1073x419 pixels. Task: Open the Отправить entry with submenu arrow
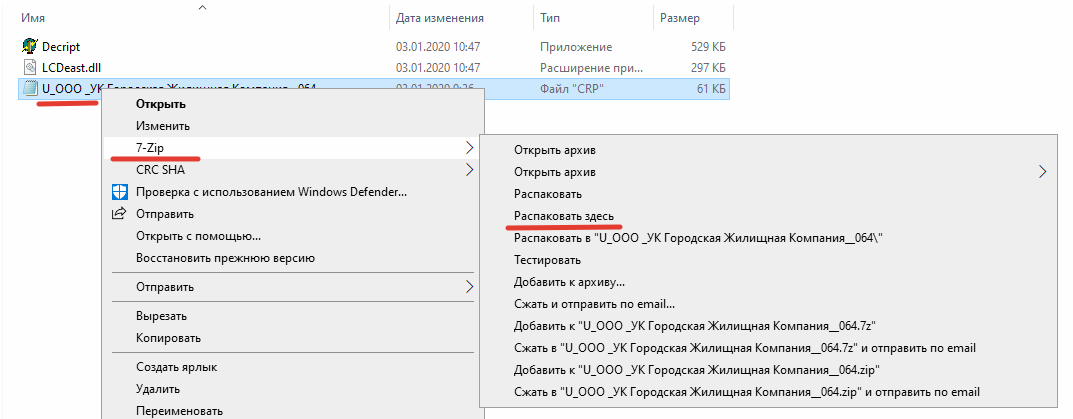coord(292,286)
